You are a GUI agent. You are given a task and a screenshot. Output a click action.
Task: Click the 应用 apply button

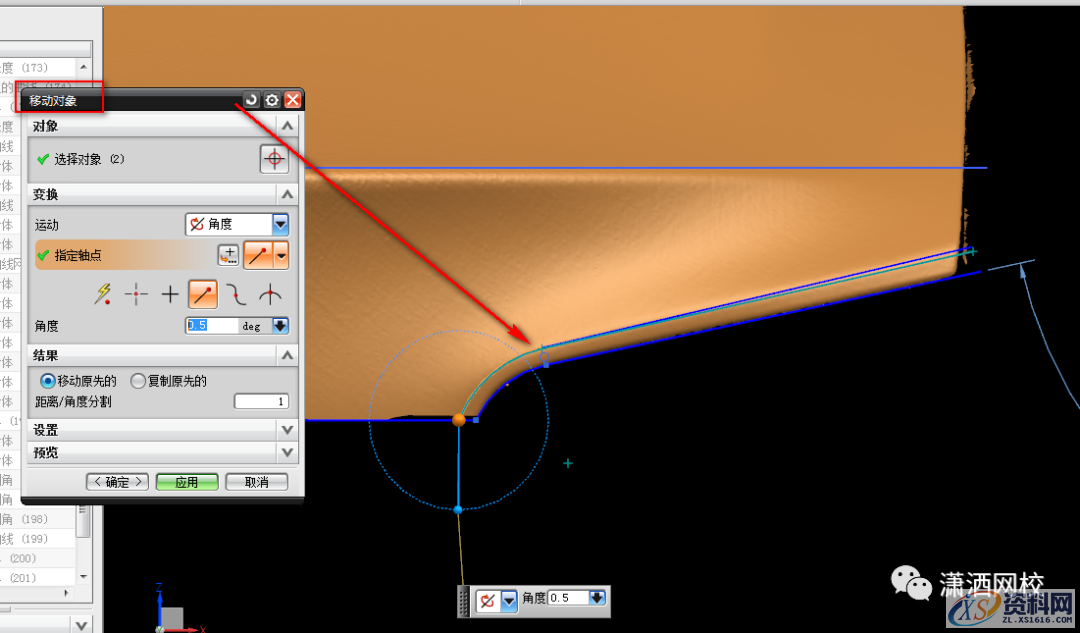(x=187, y=482)
